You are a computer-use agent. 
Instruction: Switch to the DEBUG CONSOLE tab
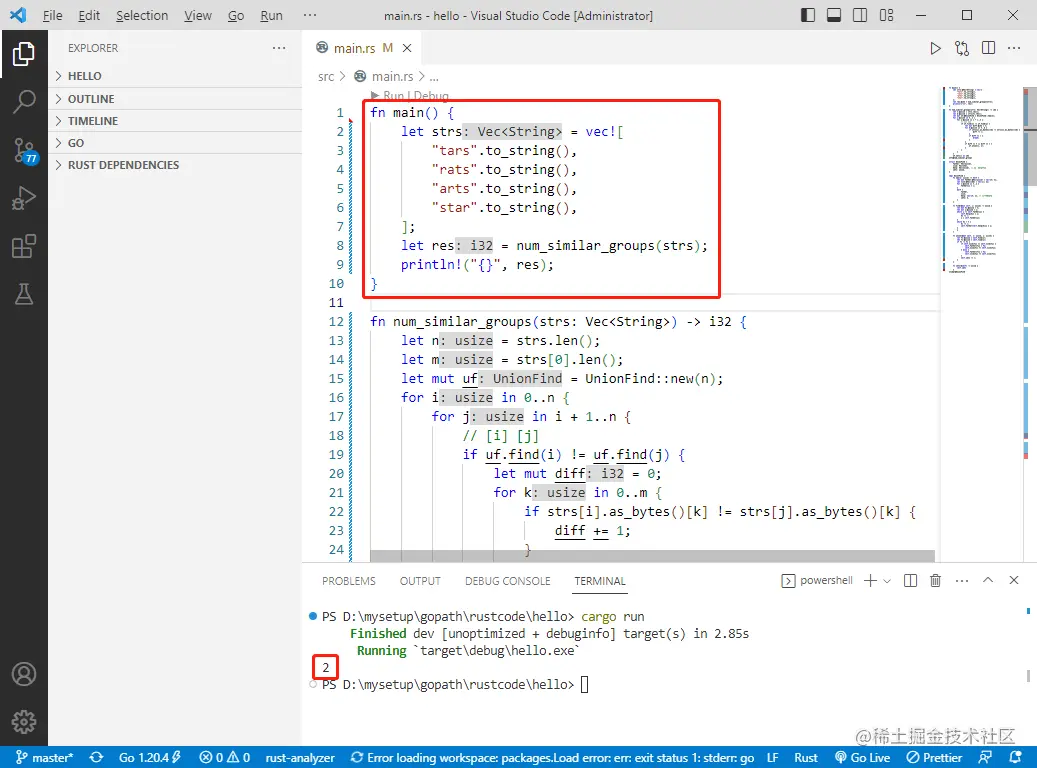click(x=507, y=581)
